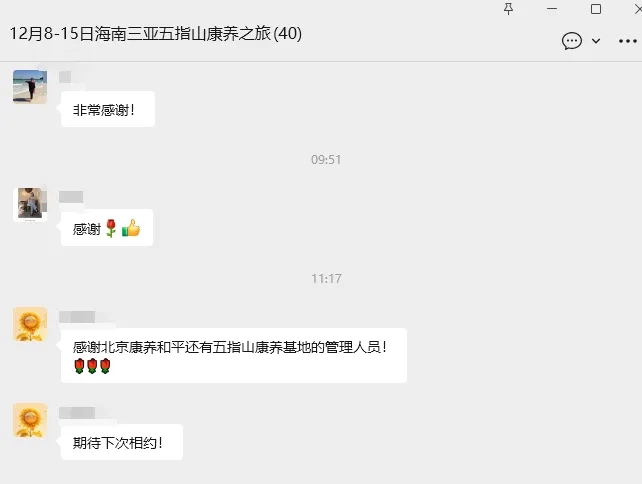Open the chat bubble icon in header
This screenshot has width=642, height=484.
point(572,41)
